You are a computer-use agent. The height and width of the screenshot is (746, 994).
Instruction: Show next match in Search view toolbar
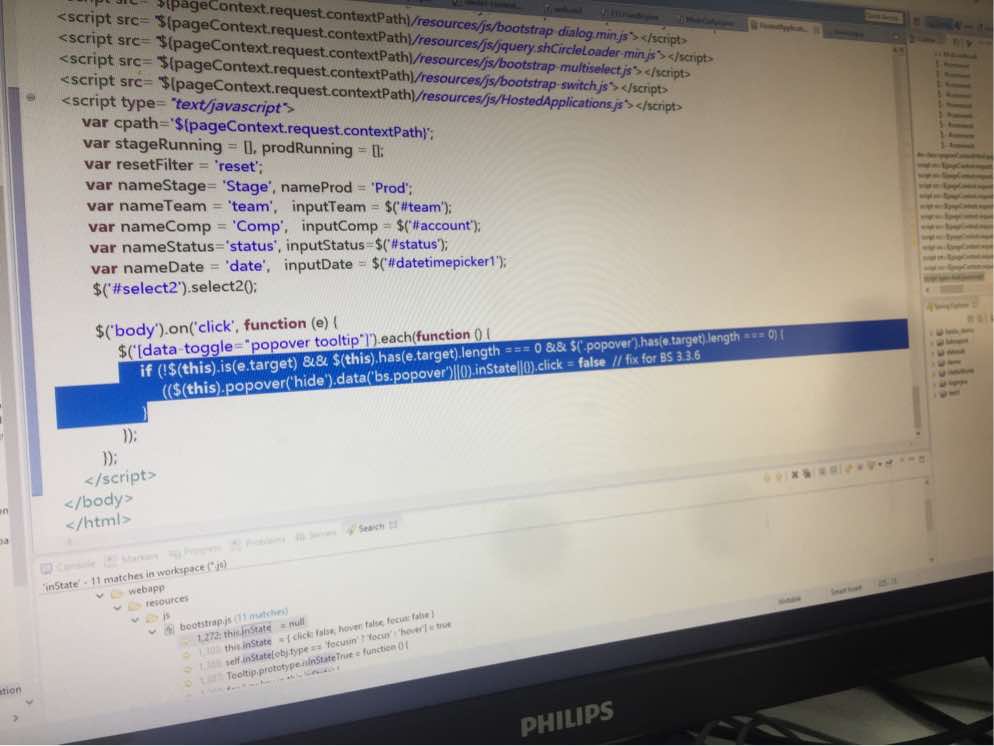click(x=766, y=477)
